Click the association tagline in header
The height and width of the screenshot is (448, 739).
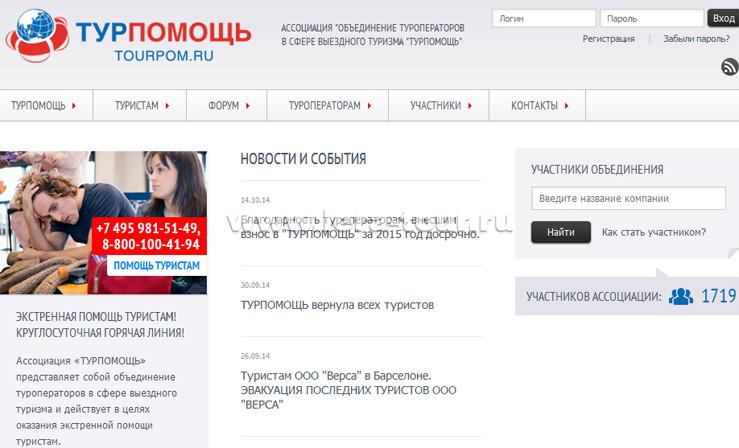373,35
